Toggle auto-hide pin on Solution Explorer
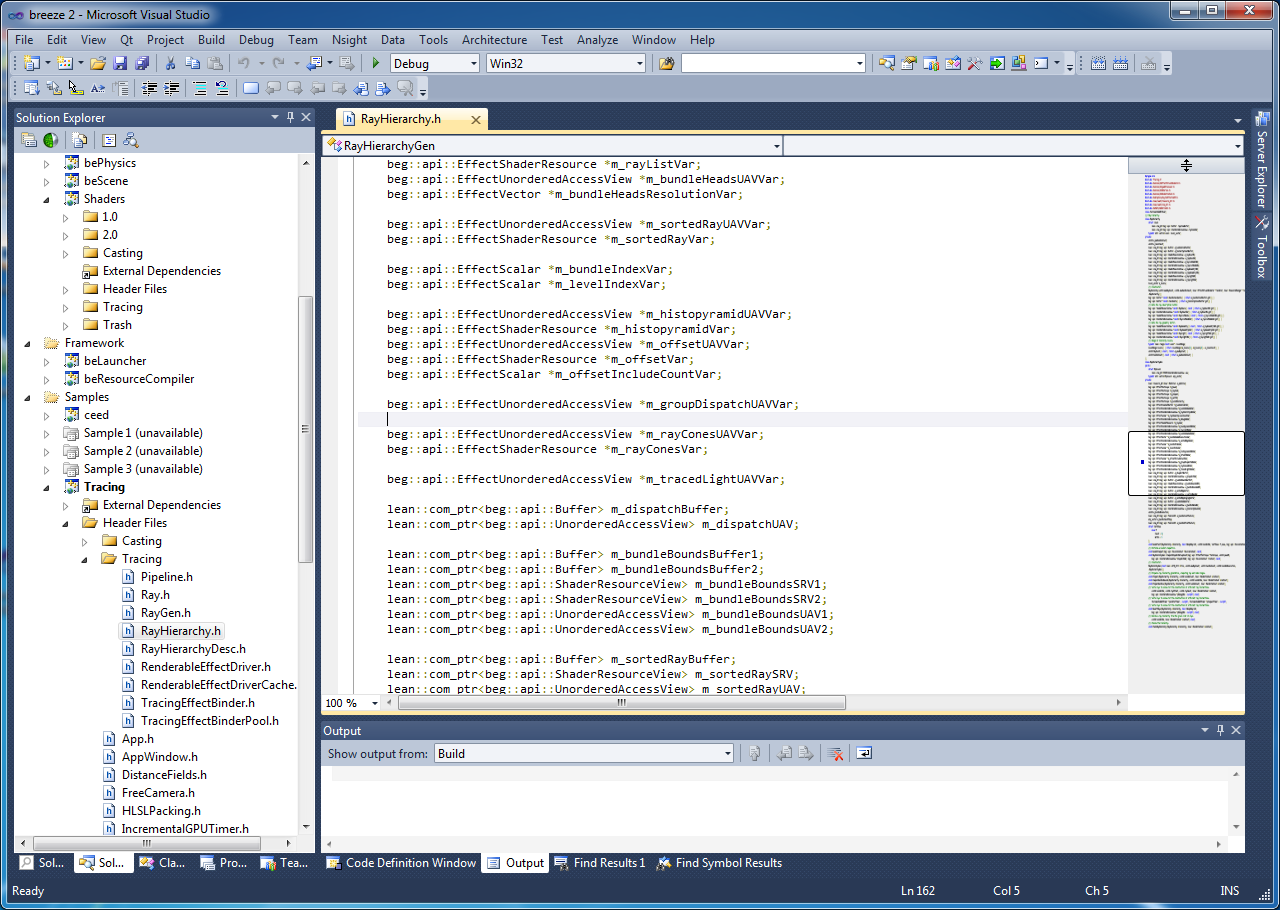Screen dimensions: 1280x910 (290, 117)
